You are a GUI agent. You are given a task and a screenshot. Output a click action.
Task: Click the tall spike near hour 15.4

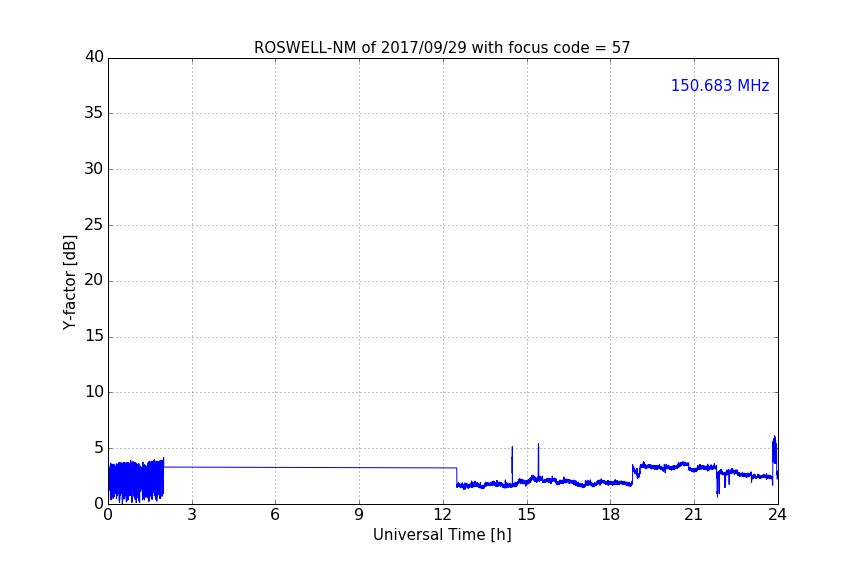(538, 461)
